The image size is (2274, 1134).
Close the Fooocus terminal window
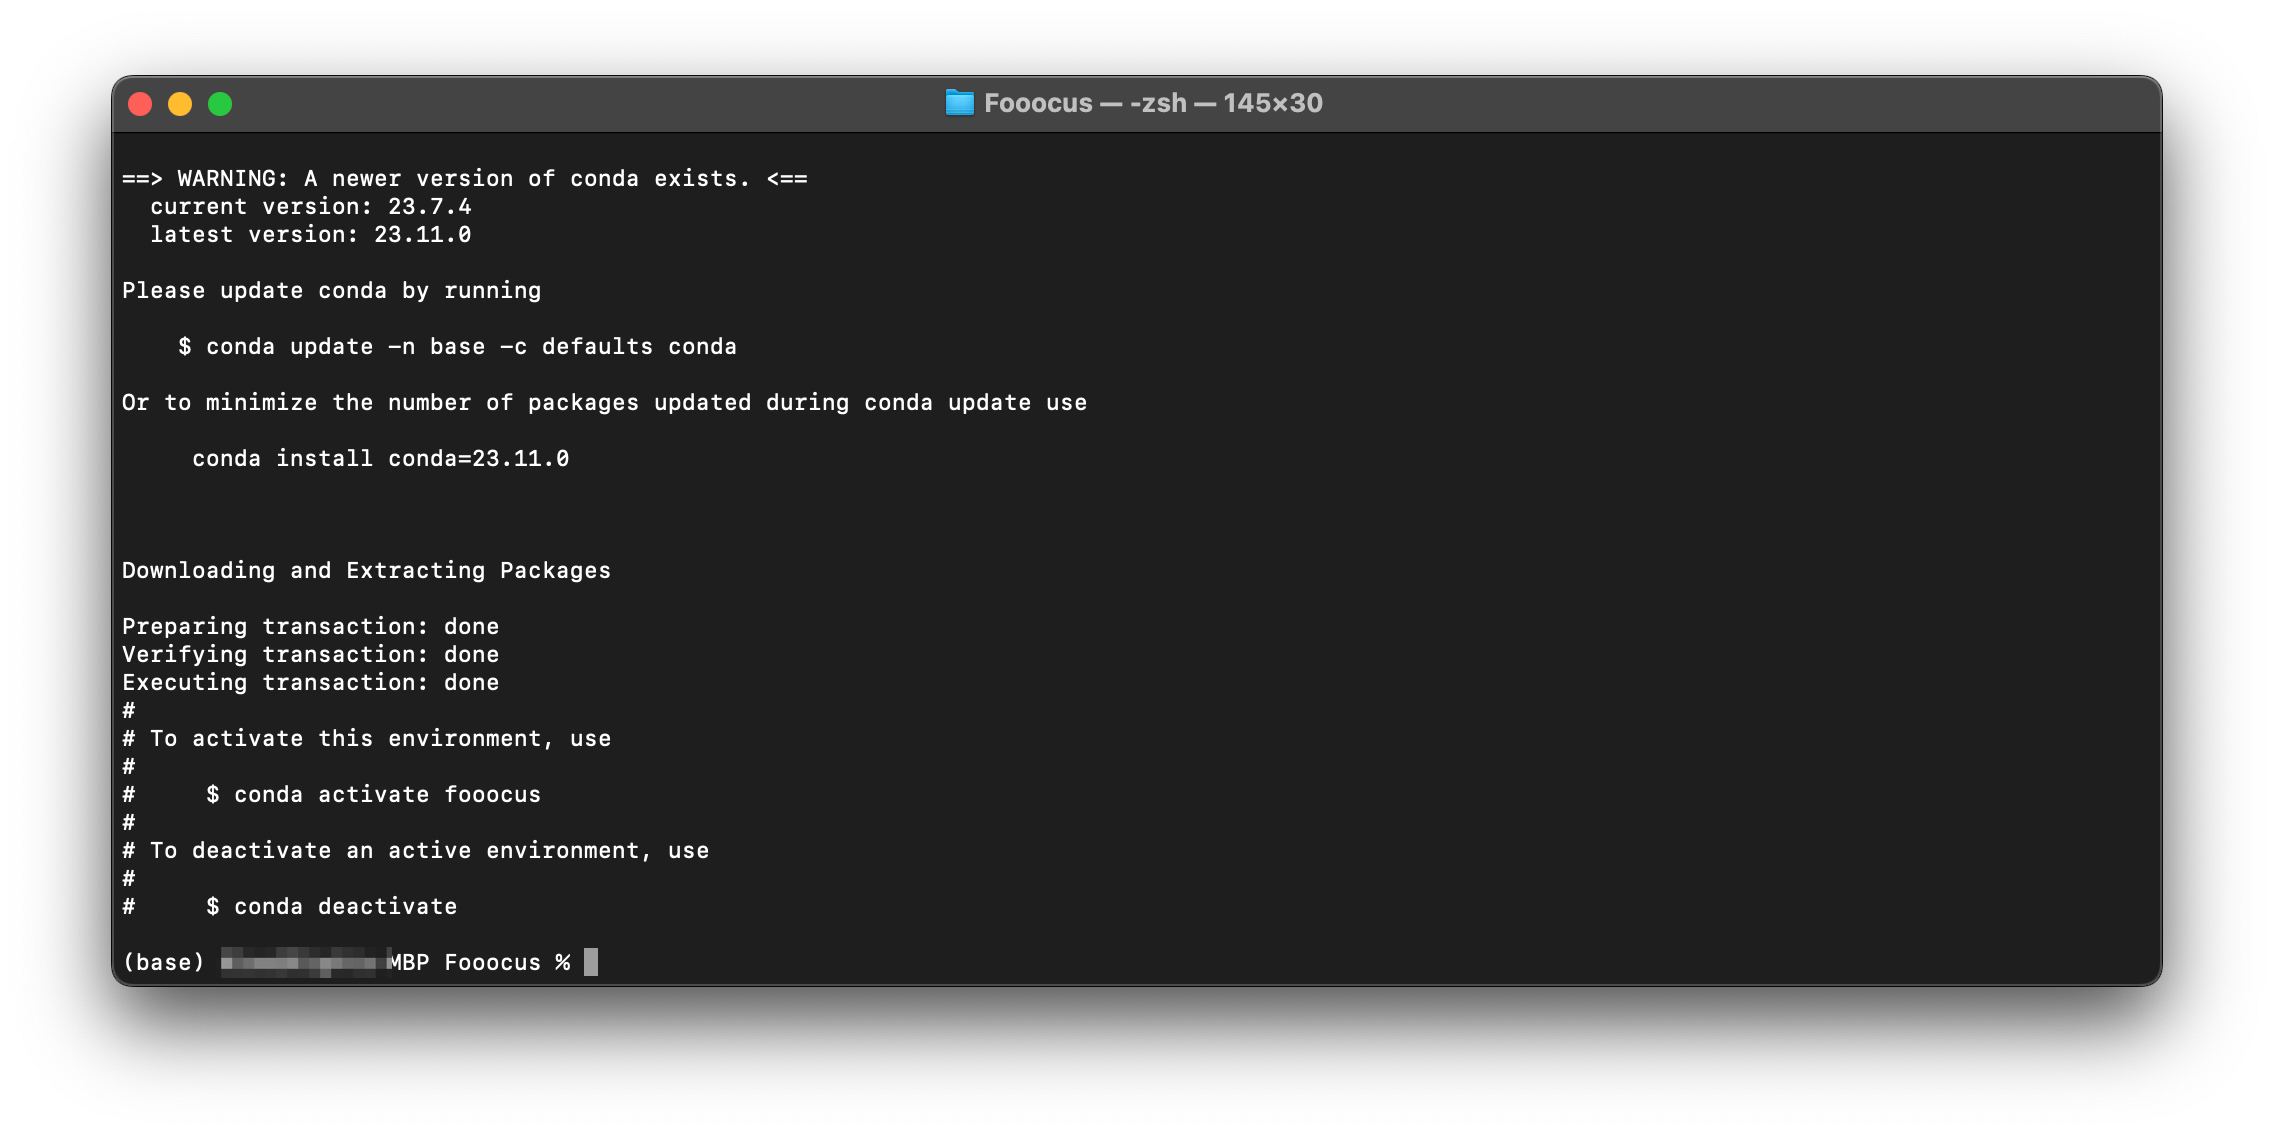140,104
